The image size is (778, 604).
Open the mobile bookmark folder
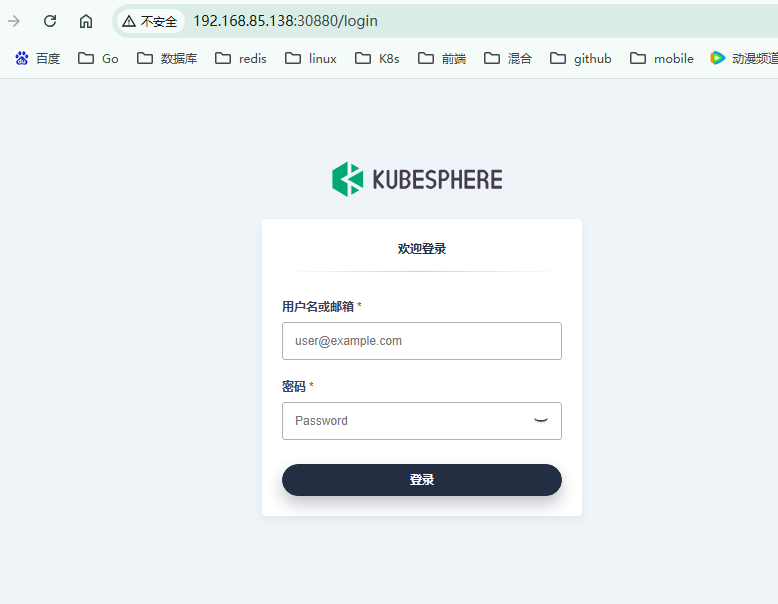click(x=662, y=59)
